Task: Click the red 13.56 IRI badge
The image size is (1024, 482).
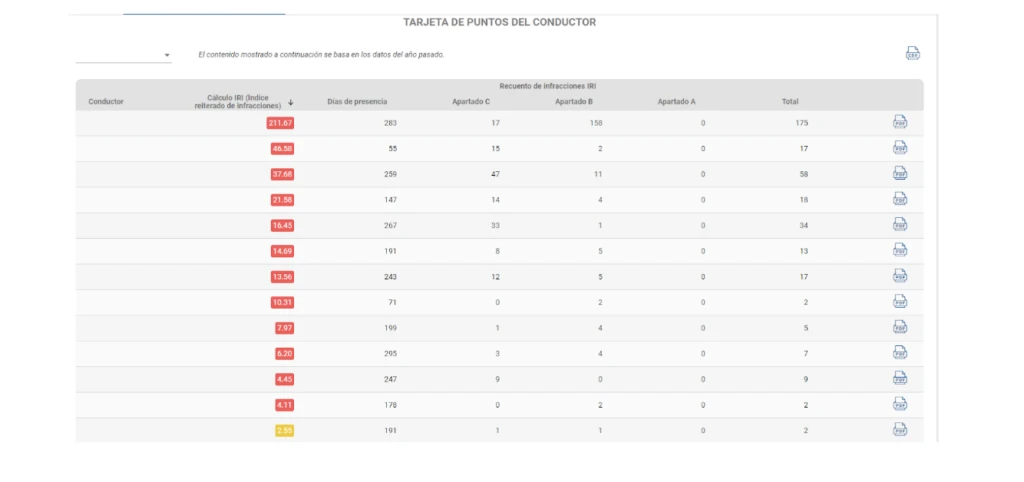Action: pos(282,276)
